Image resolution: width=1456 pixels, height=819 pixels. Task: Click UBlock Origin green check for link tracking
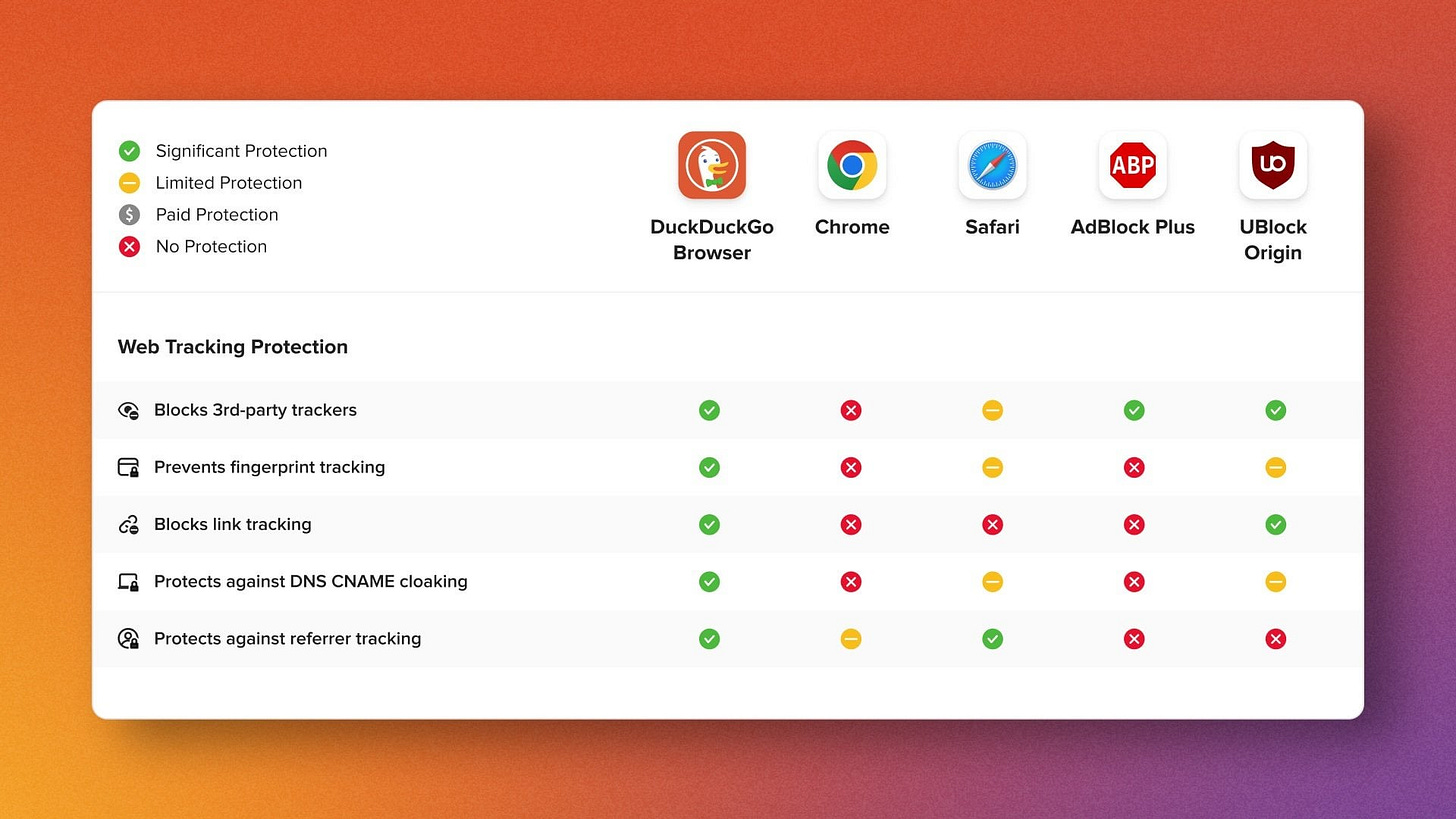1275,524
